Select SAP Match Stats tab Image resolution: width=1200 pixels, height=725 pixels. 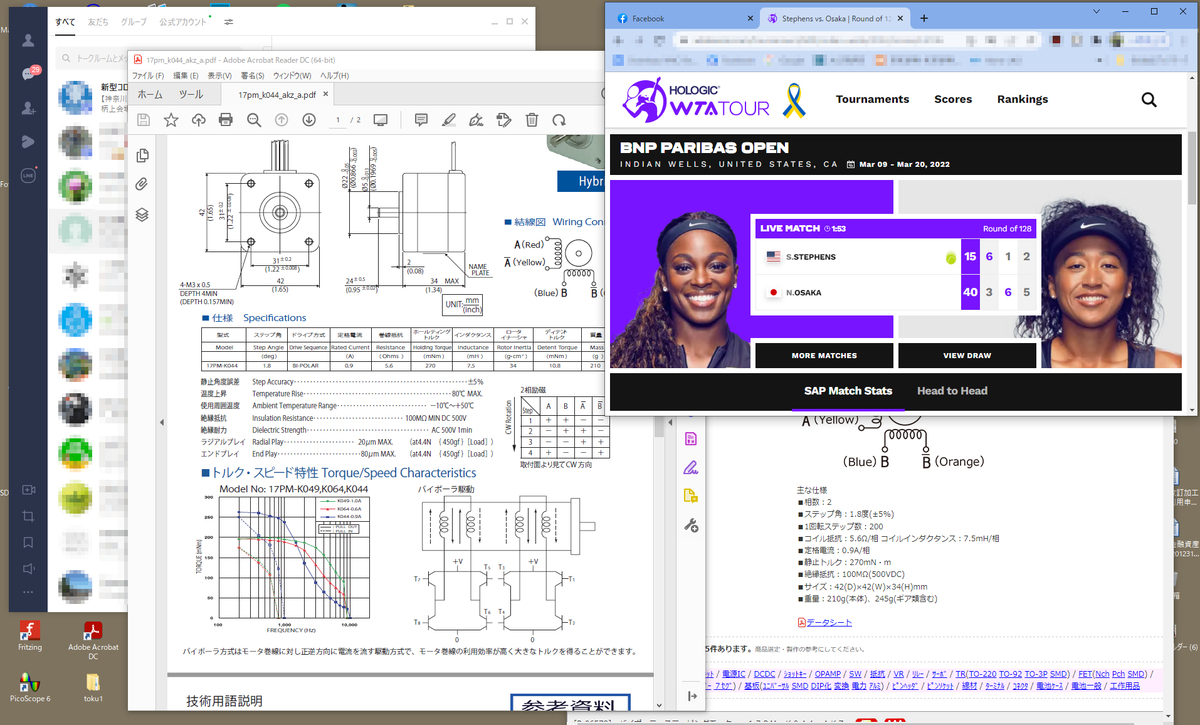848,391
